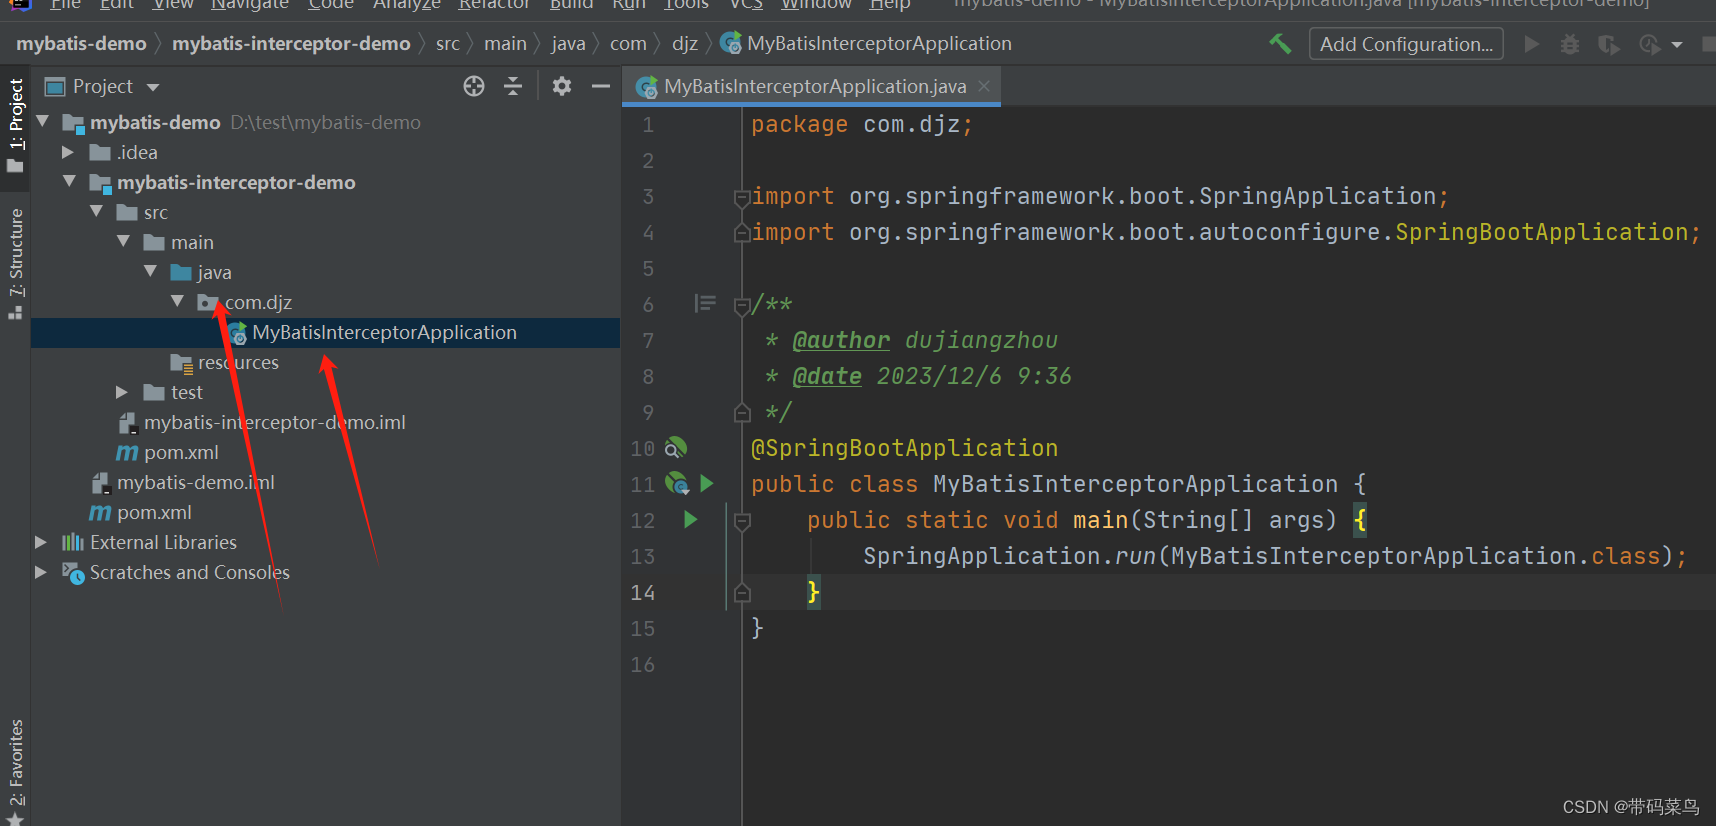Open the Refactor menu
Viewport: 1716px width, 826px height.
pos(494,5)
